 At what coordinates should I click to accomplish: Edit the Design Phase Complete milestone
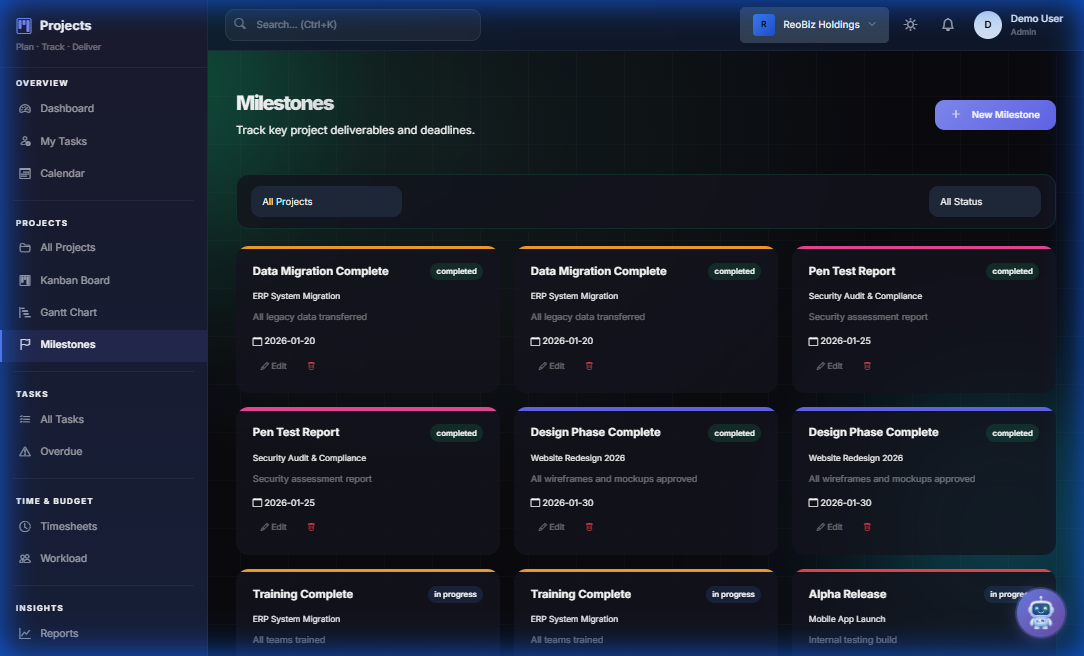551,526
